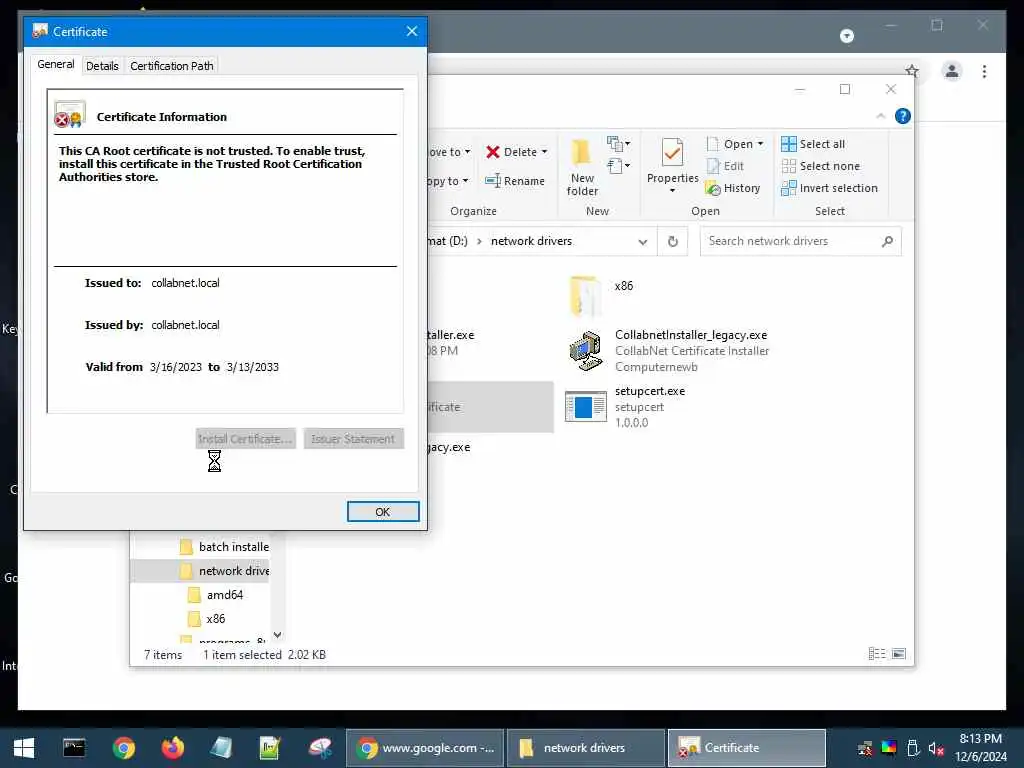Switch to www.google.com Chrome taskbar window
This screenshot has height=768, width=1024.
tap(425, 748)
